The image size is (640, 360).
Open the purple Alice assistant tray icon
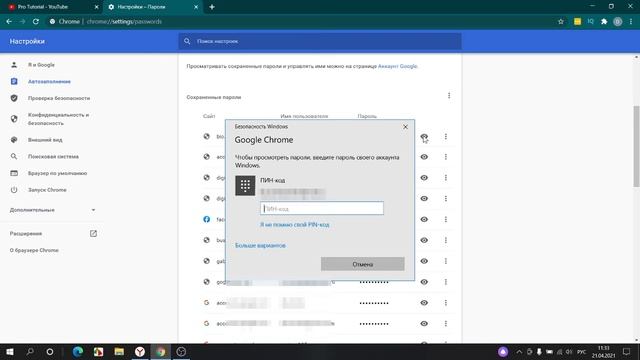coord(503,351)
